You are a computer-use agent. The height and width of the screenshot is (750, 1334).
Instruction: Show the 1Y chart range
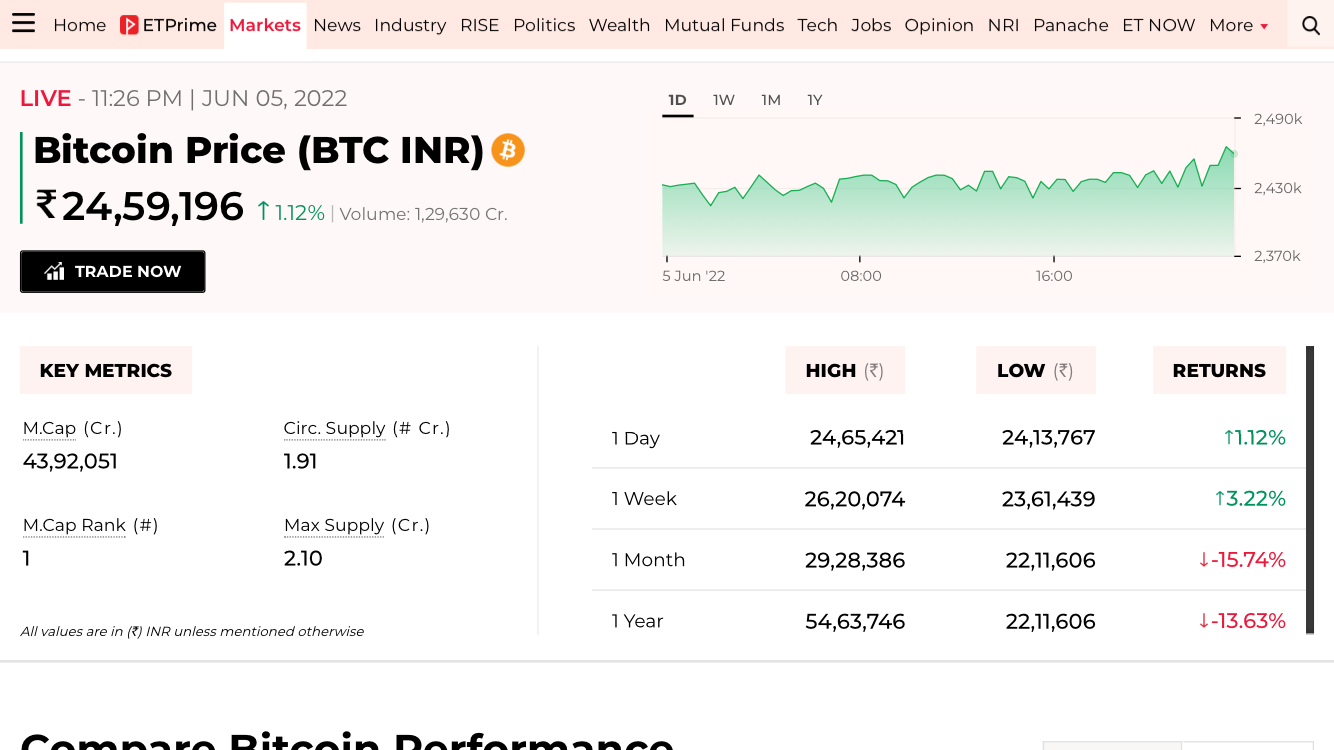(815, 100)
